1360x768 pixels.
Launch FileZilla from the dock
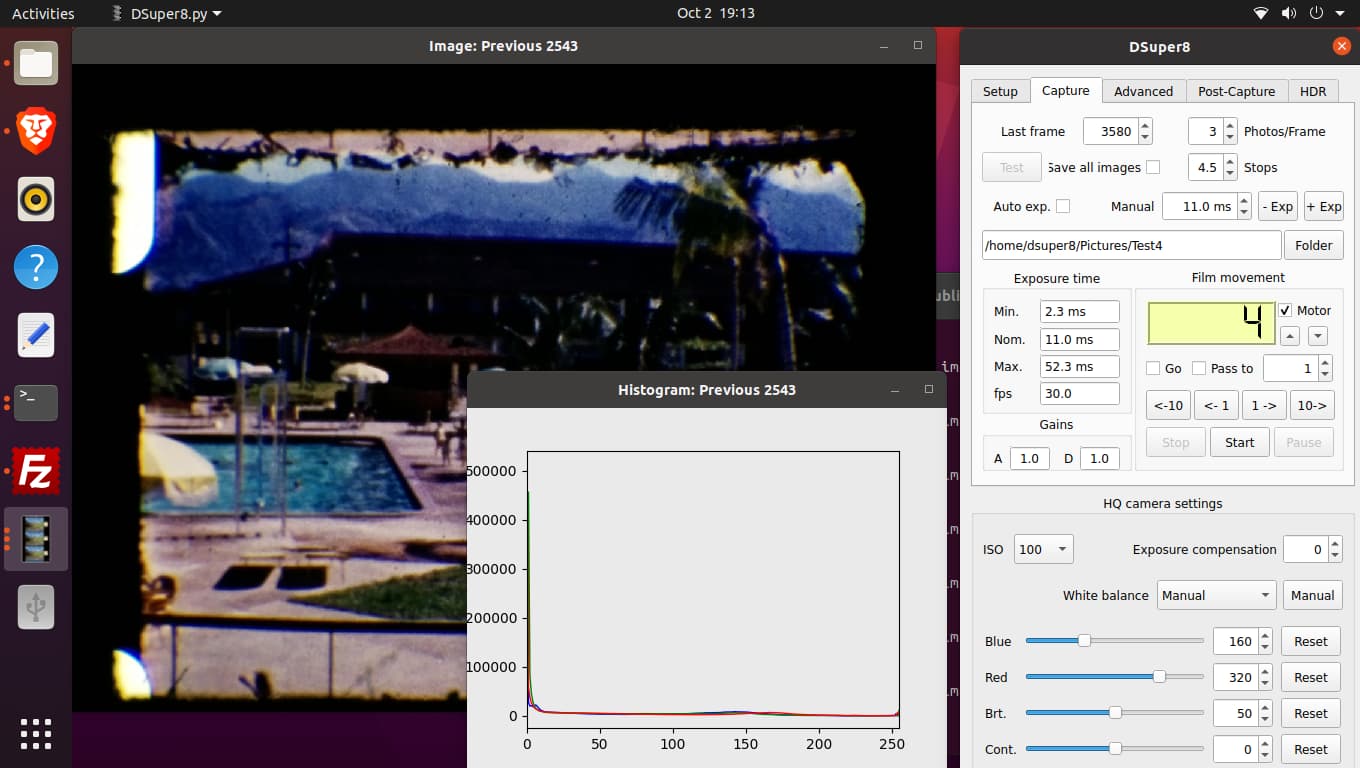click(x=36, y=470)
